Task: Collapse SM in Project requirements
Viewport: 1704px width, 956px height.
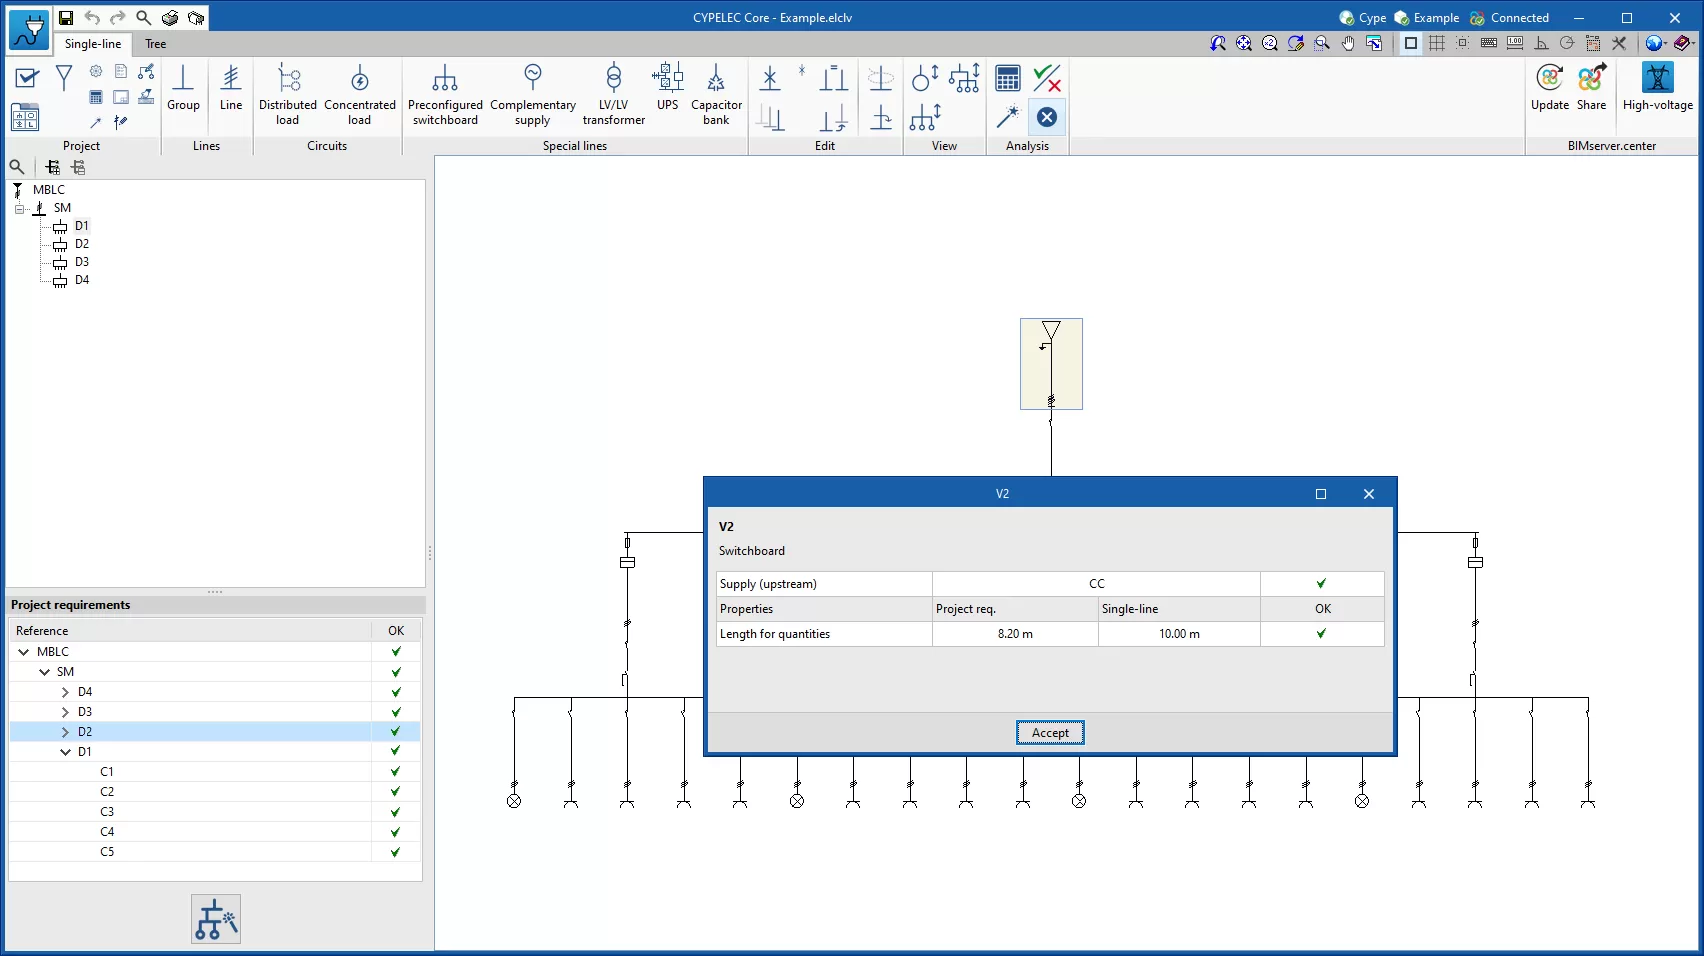Action: coord(45,672)
